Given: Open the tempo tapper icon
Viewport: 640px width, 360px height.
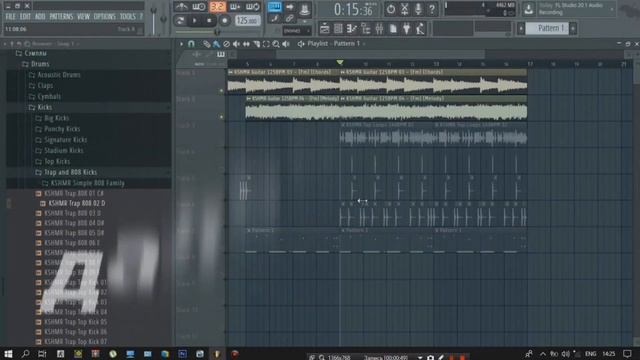Looking at the screenshot, I should (420, 29).
